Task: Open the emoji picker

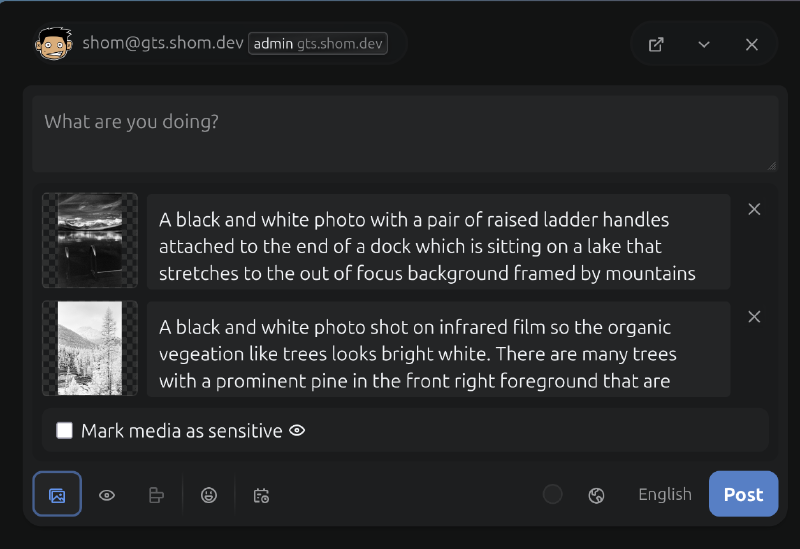Action: [209, 495]
